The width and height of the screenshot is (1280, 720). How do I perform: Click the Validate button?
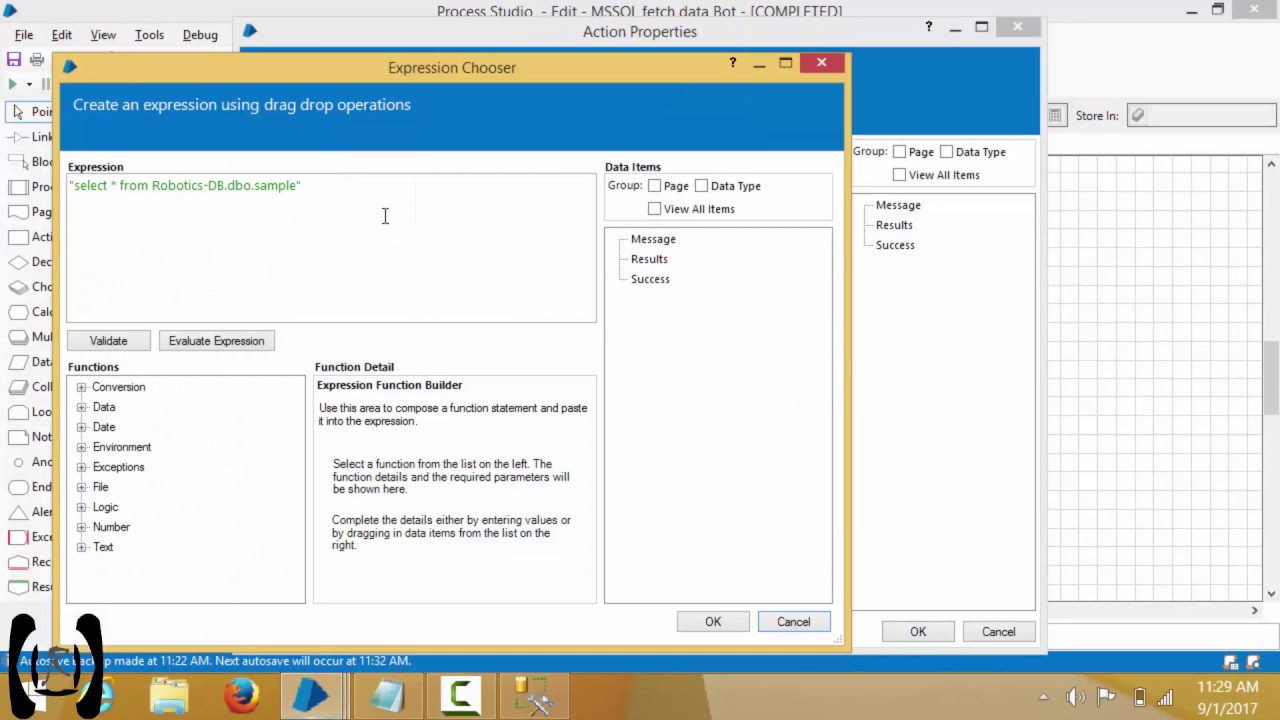pos(108,341)
